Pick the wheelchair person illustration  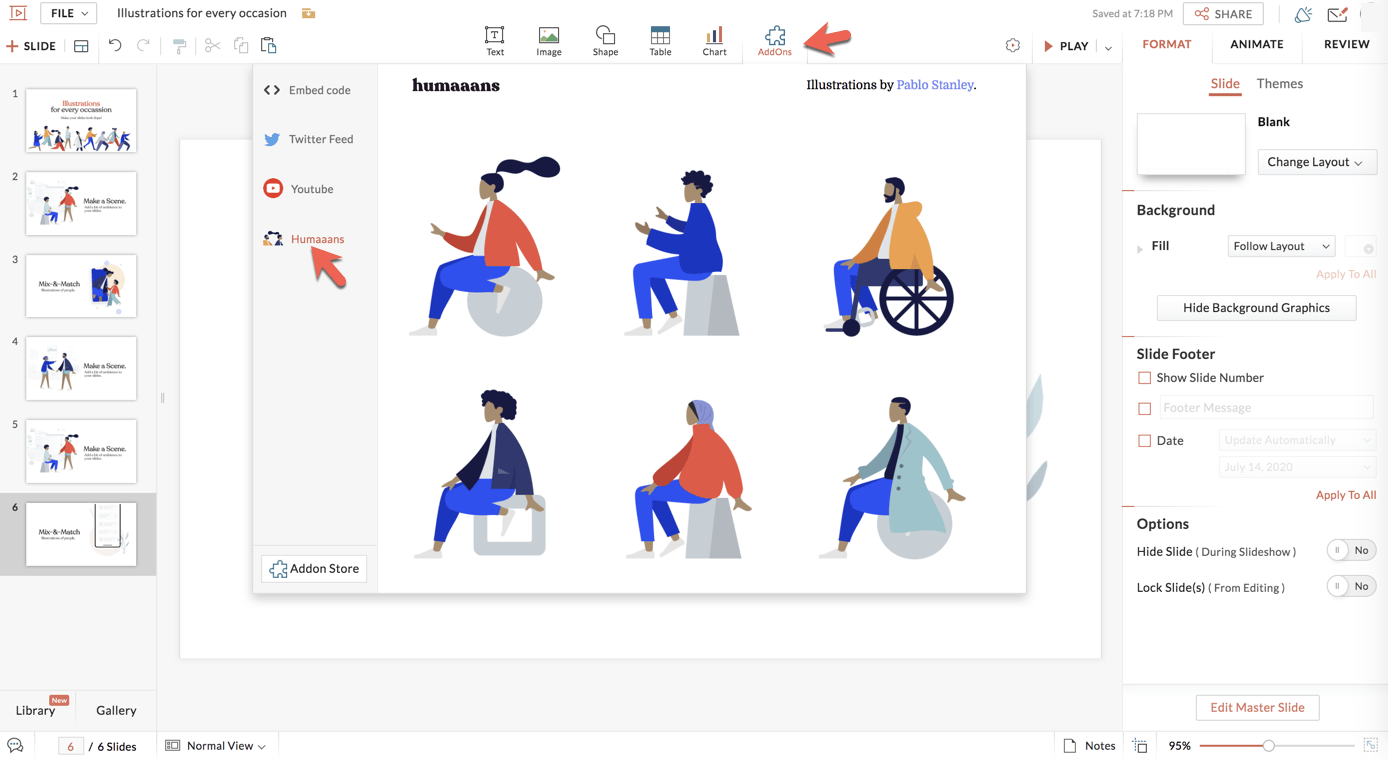890,257
